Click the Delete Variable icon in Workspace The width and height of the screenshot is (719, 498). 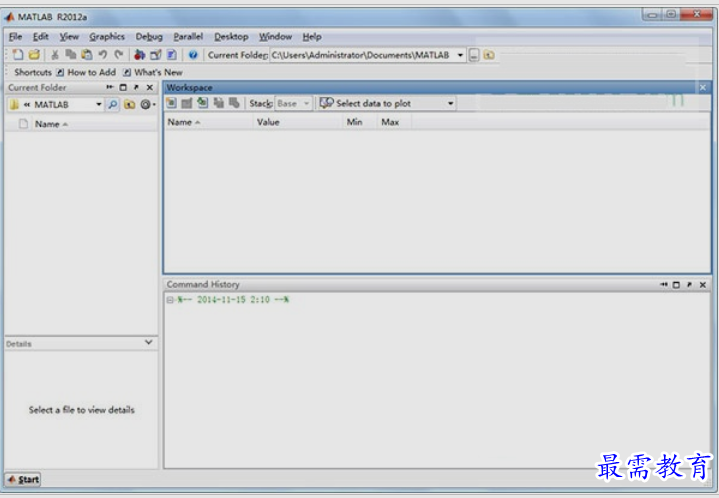pos(234,103)
